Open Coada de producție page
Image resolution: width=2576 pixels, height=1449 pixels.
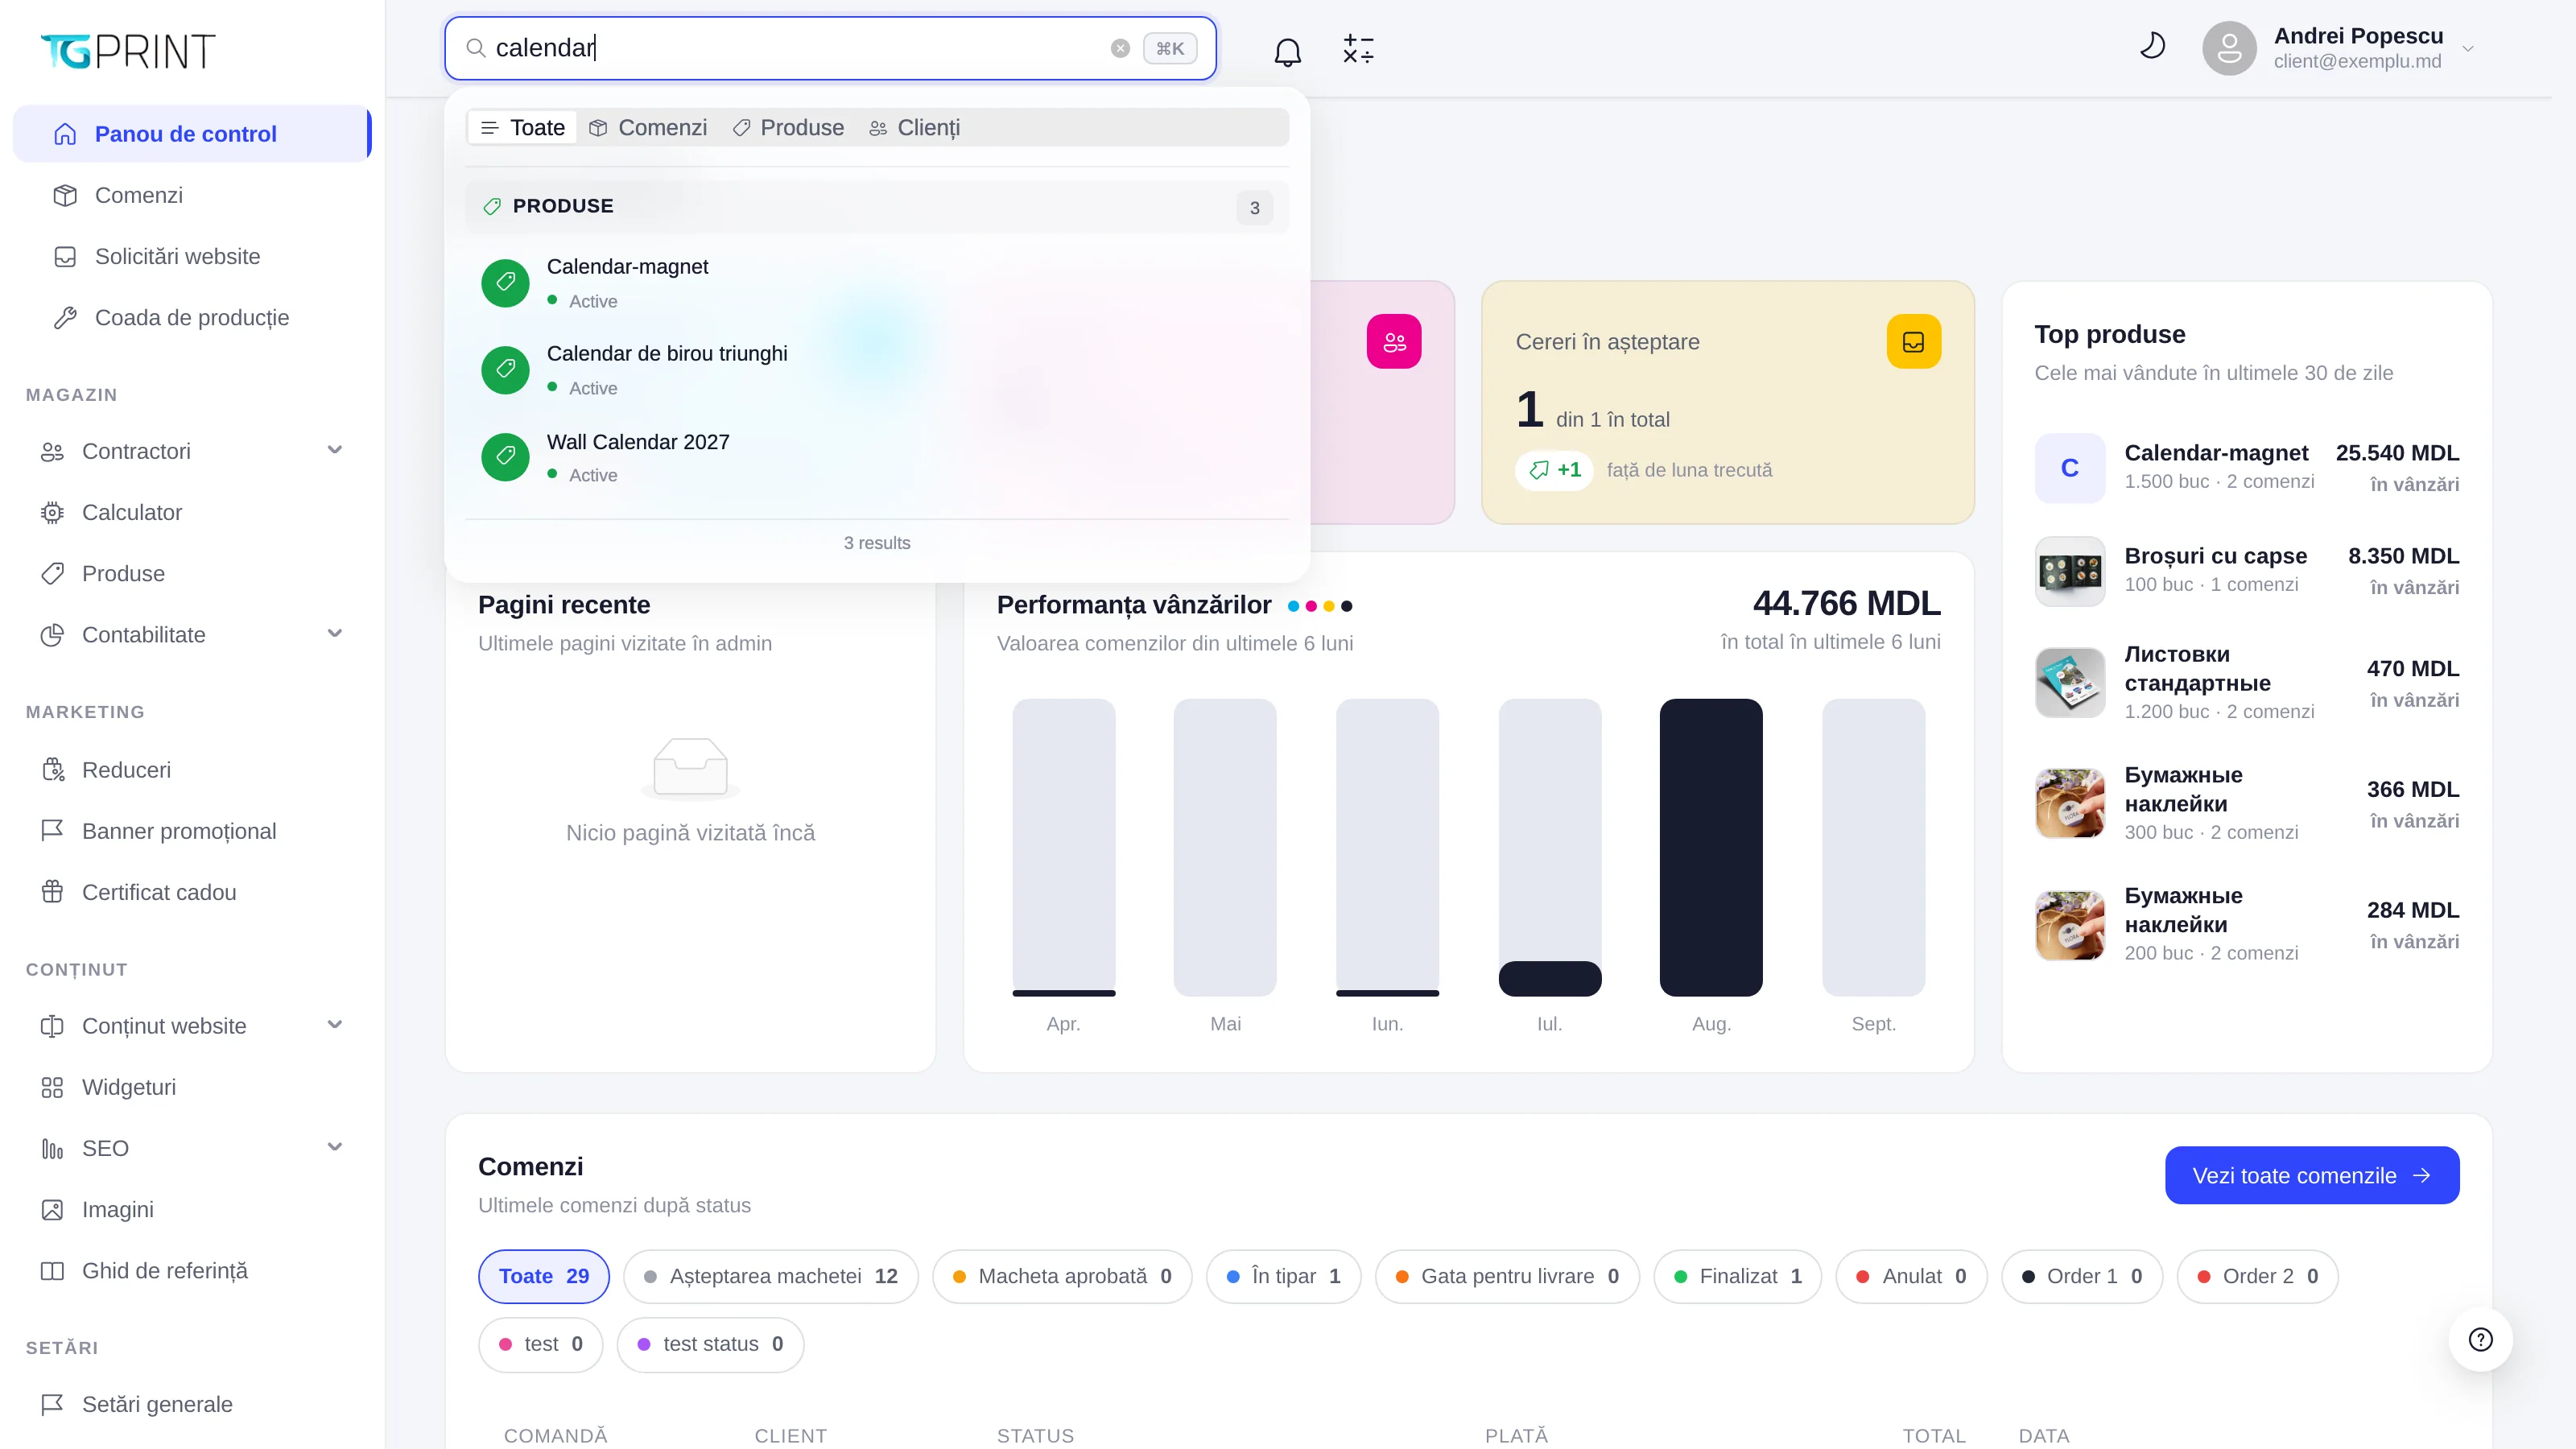coord(192,318)
